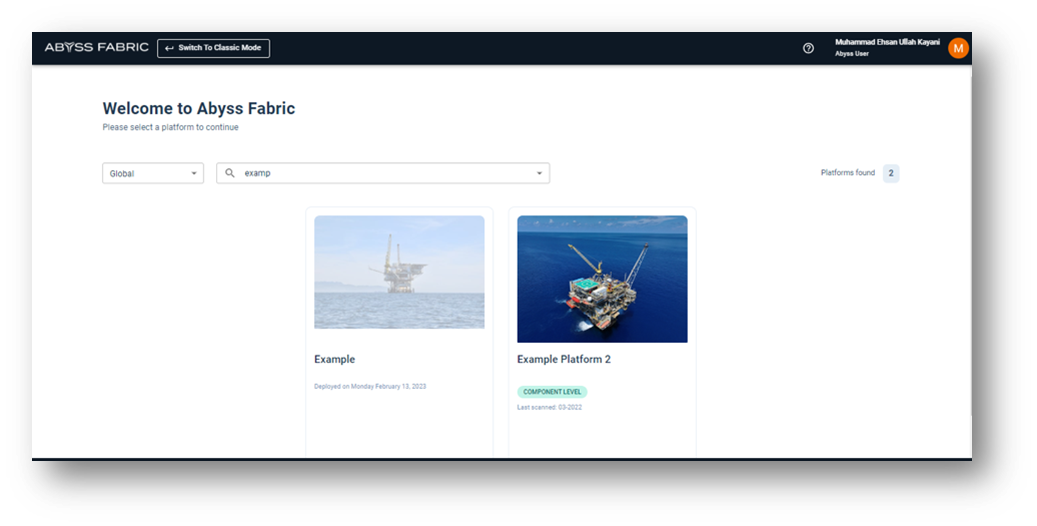
Task: Open the Example Platform 2 title
Action: [563, 359]
